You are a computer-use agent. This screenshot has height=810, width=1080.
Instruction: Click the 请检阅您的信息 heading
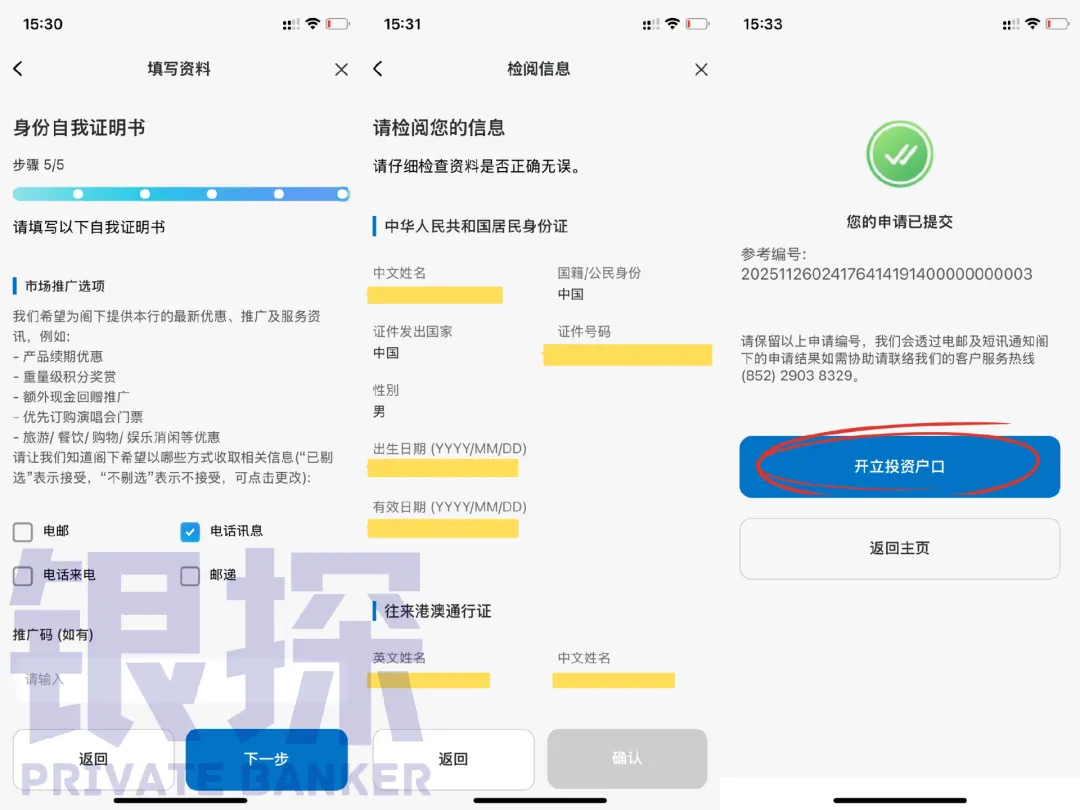[439, 127]
